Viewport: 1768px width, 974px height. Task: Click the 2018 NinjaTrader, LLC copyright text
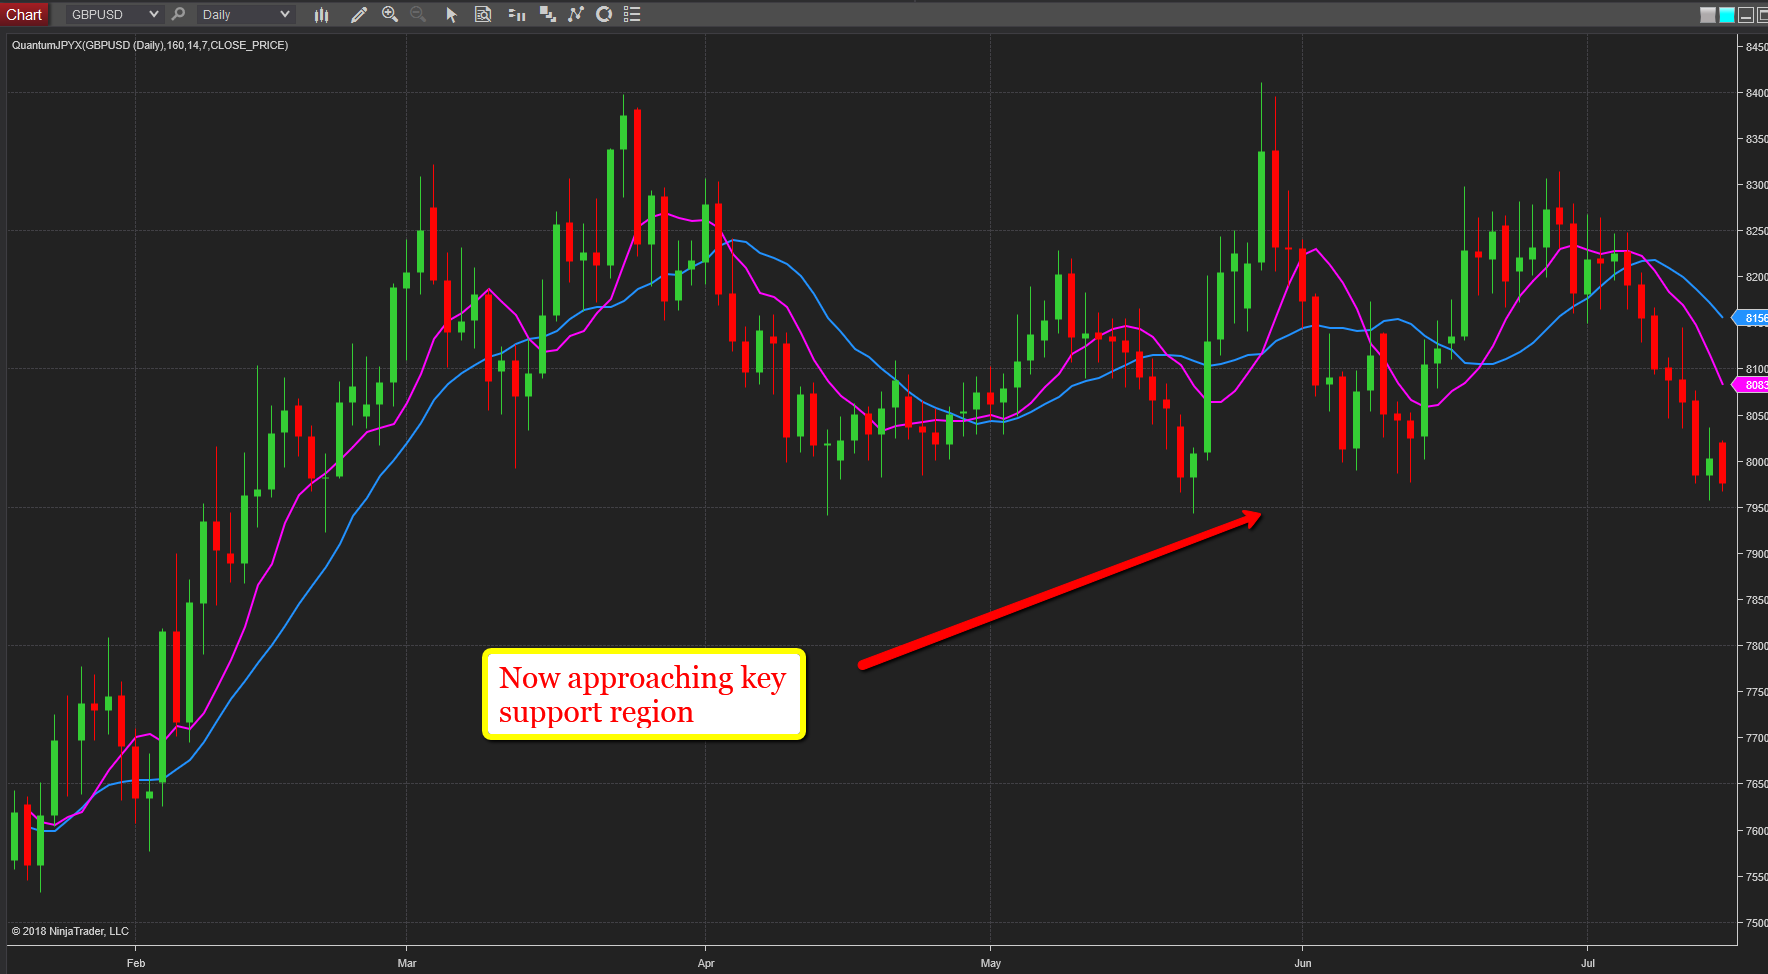point(70,931)
